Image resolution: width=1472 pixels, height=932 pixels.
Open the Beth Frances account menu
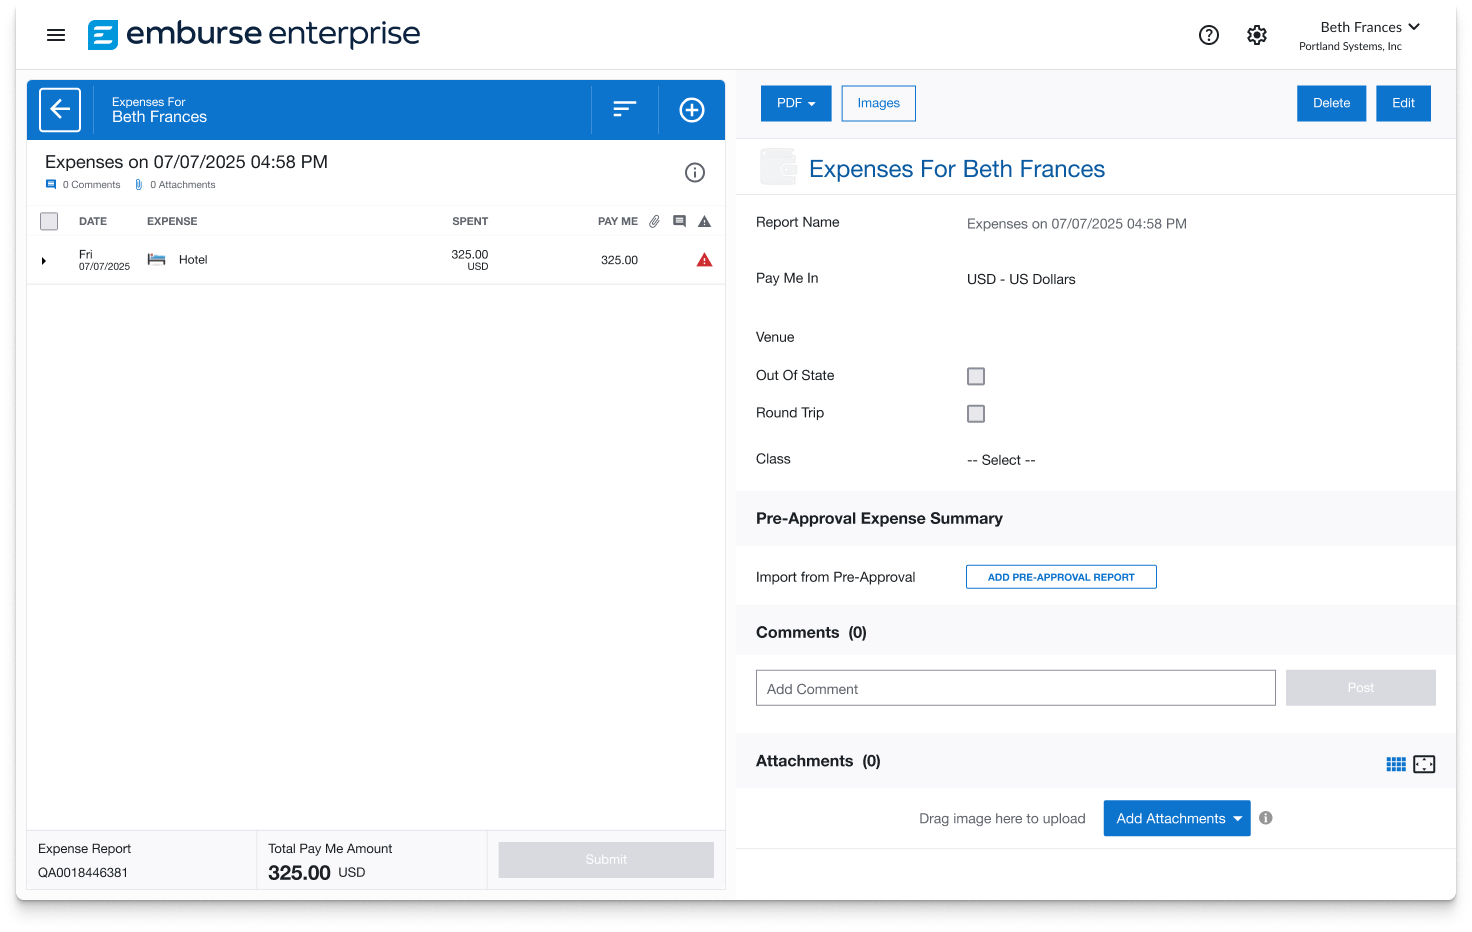(x=1370, y=27)
